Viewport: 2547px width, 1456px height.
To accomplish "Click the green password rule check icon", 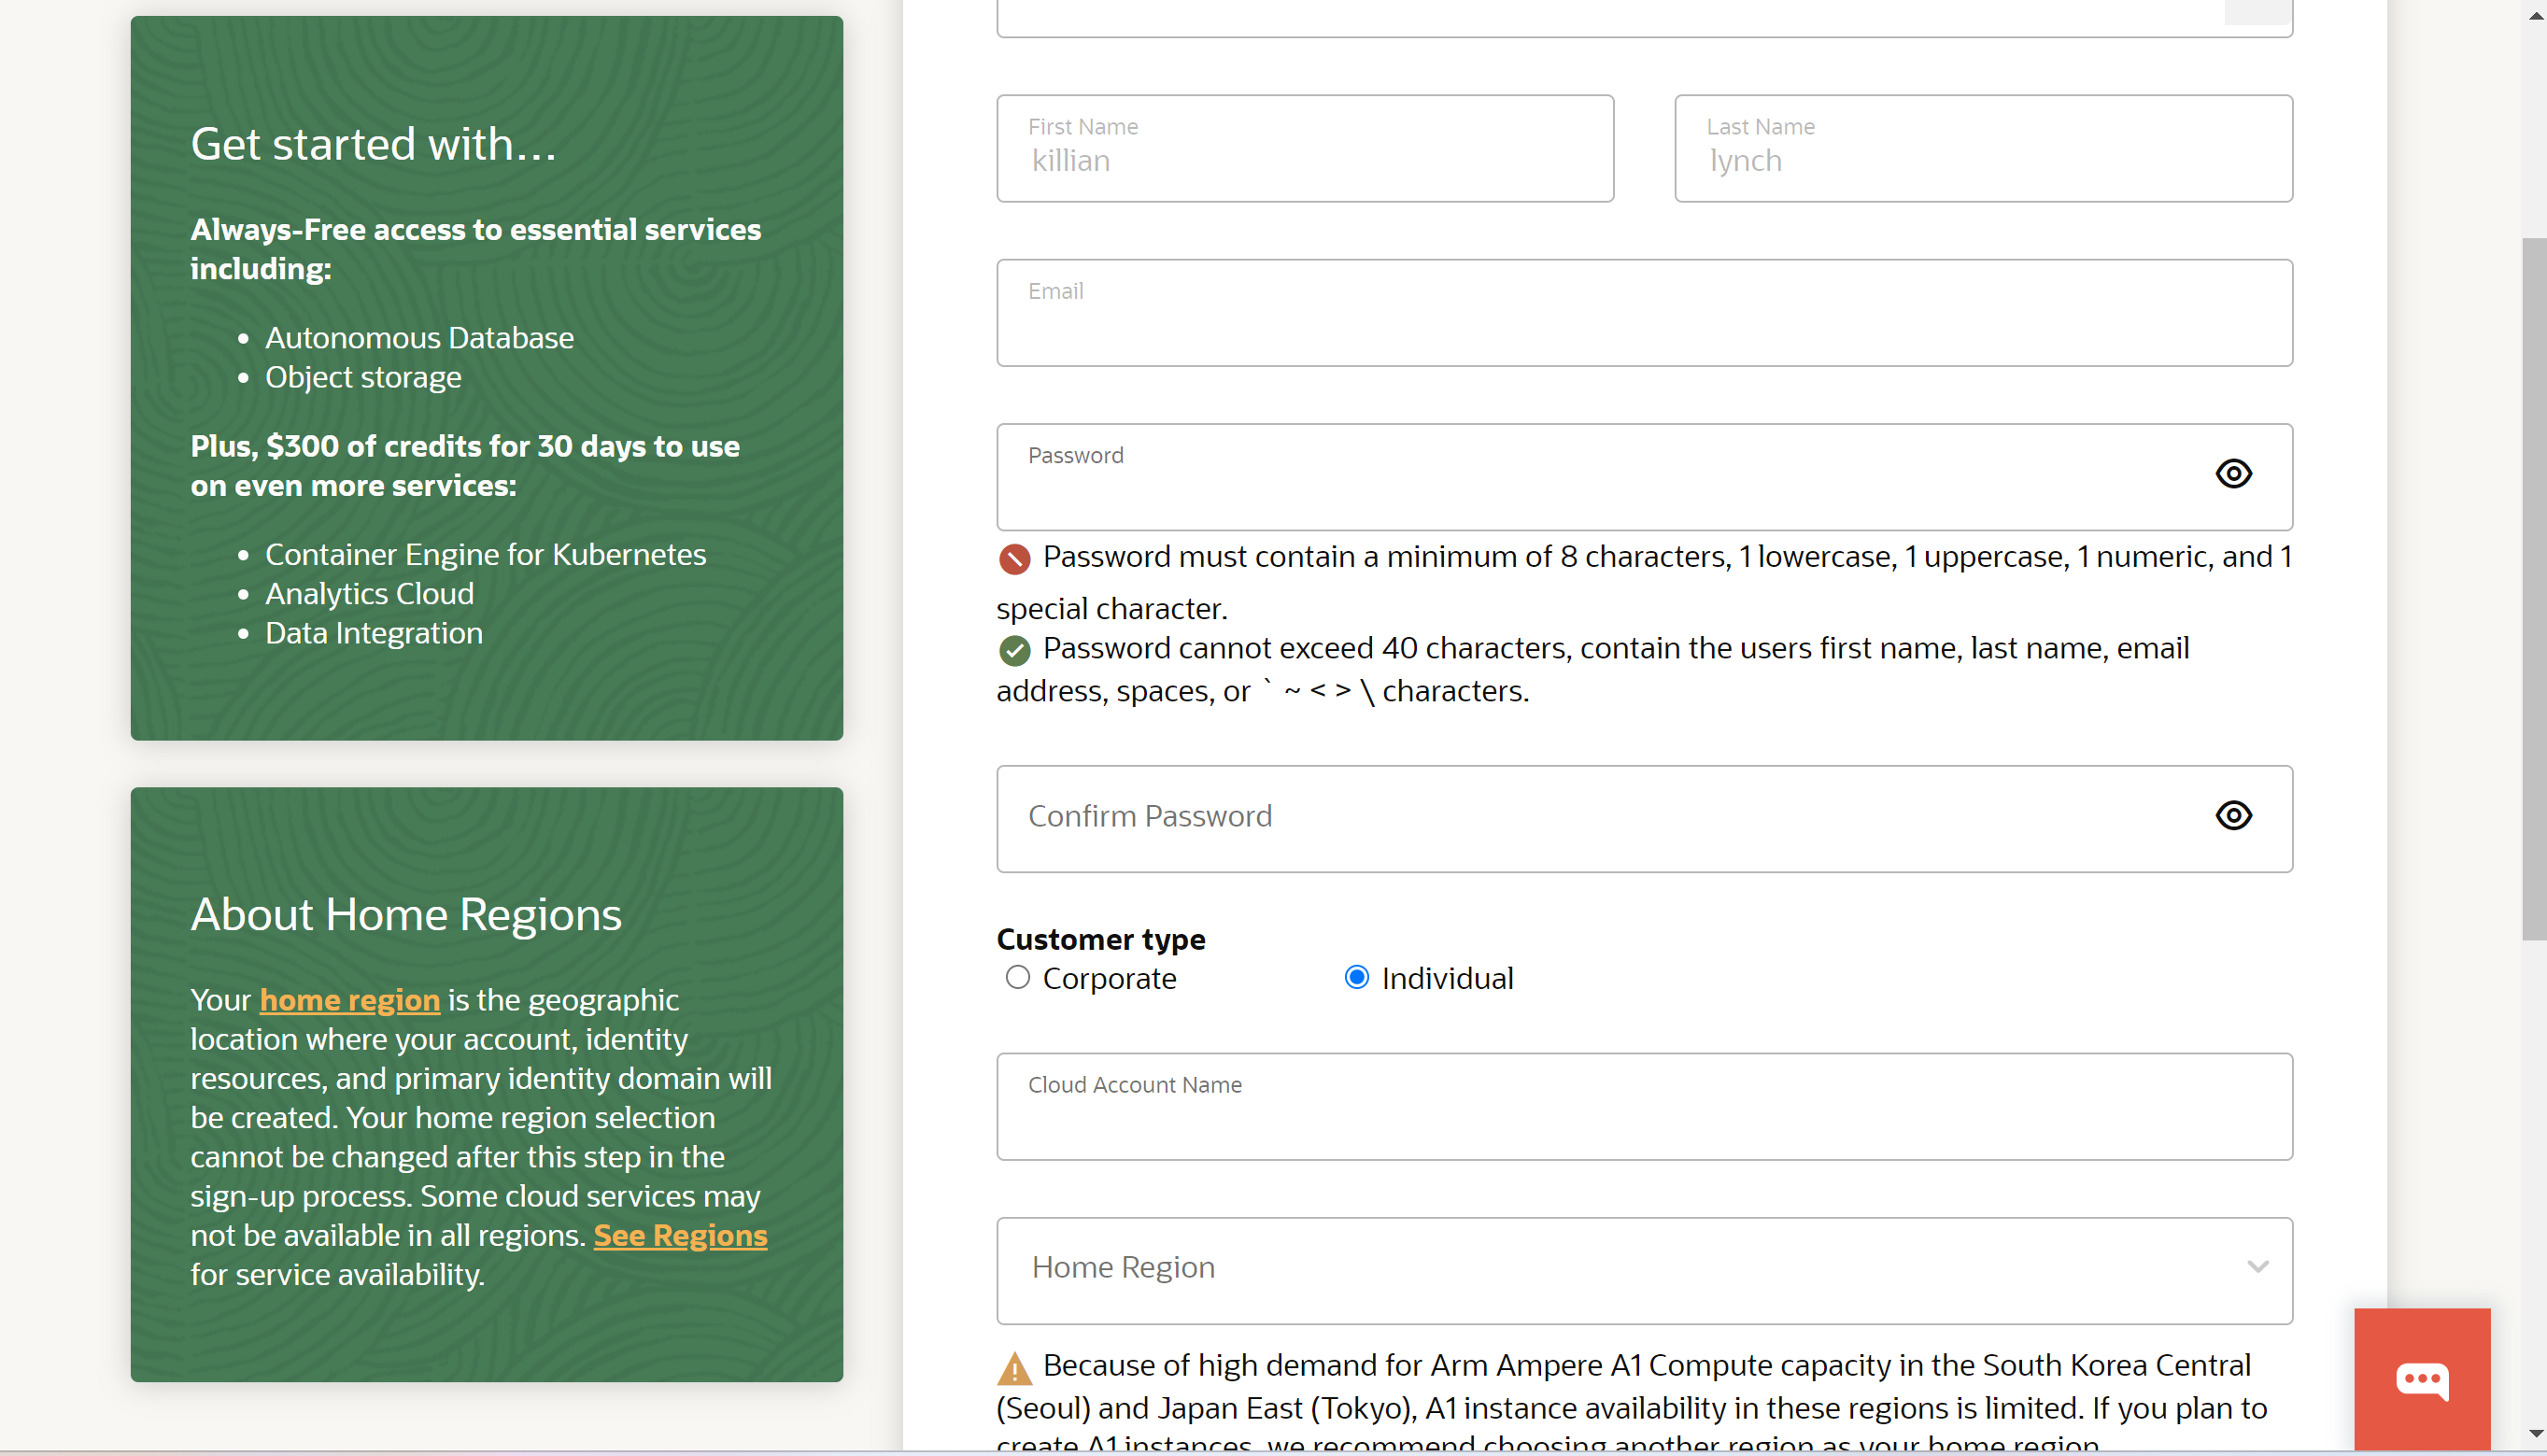I will 1014,651.
